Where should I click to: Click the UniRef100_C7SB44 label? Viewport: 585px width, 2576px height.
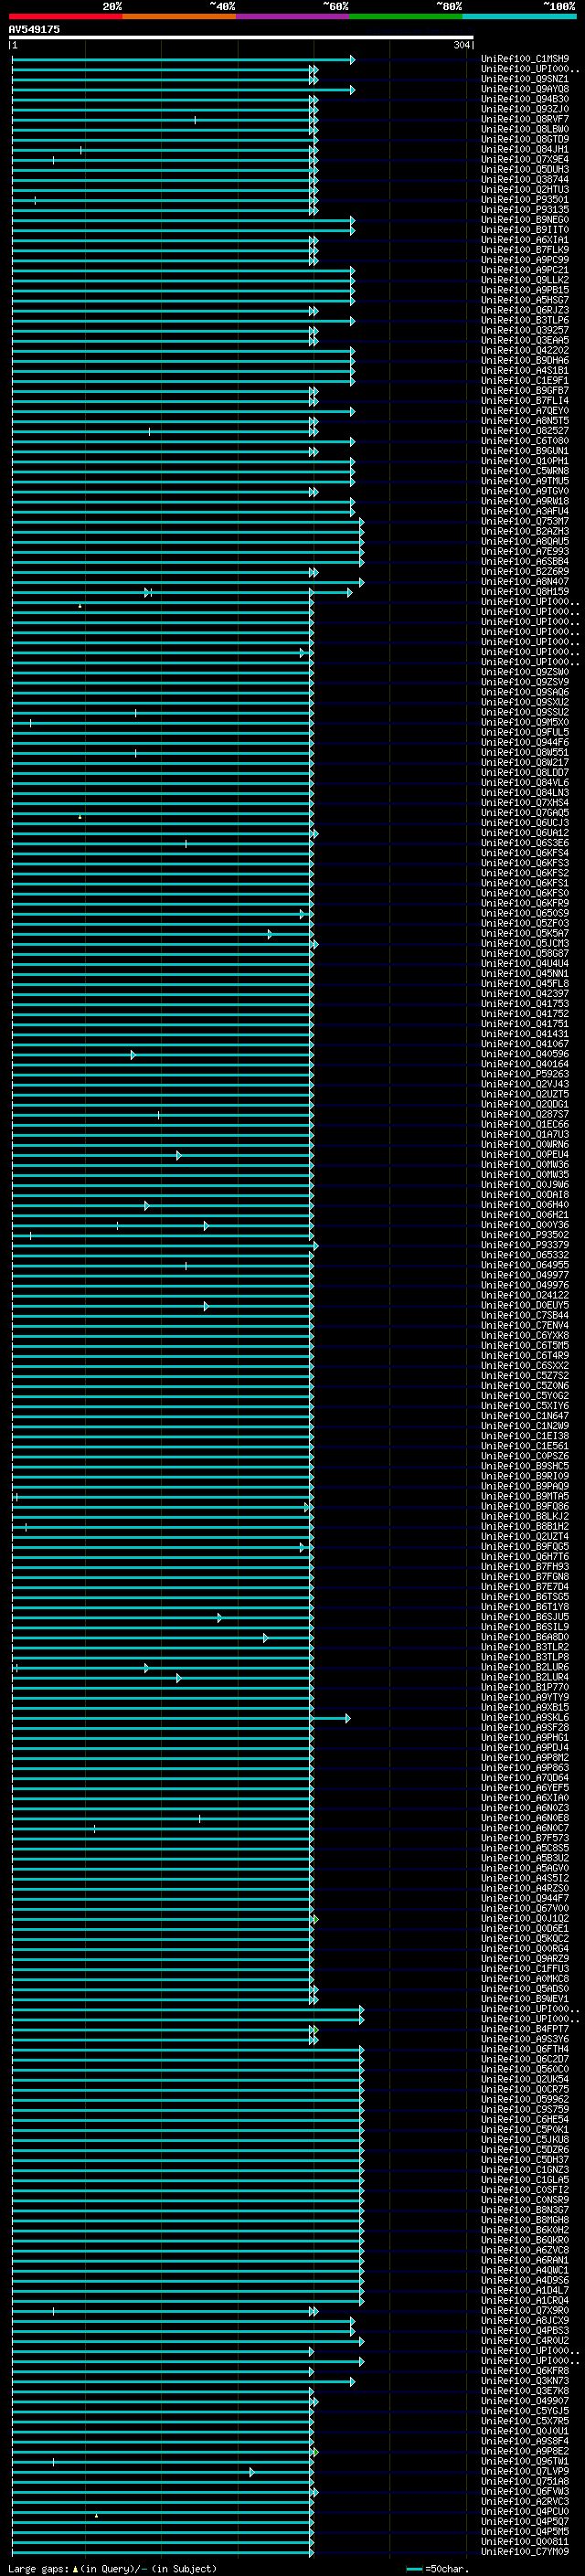(x=525, y=1315)
